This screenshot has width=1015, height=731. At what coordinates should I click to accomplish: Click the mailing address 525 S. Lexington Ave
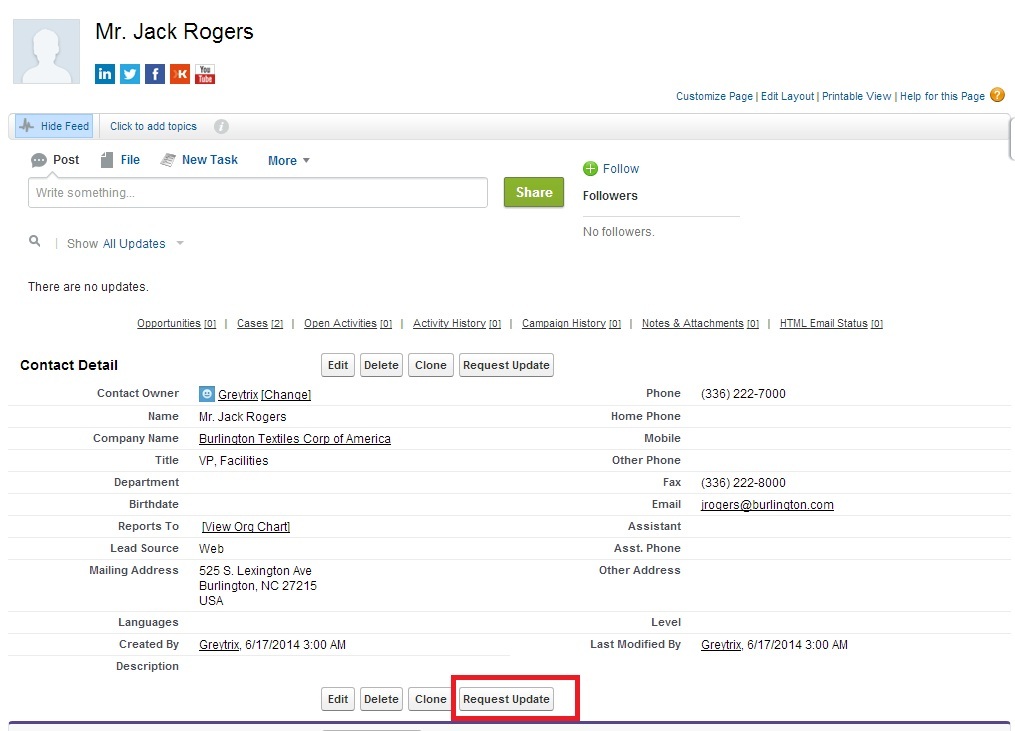(255, 570)
